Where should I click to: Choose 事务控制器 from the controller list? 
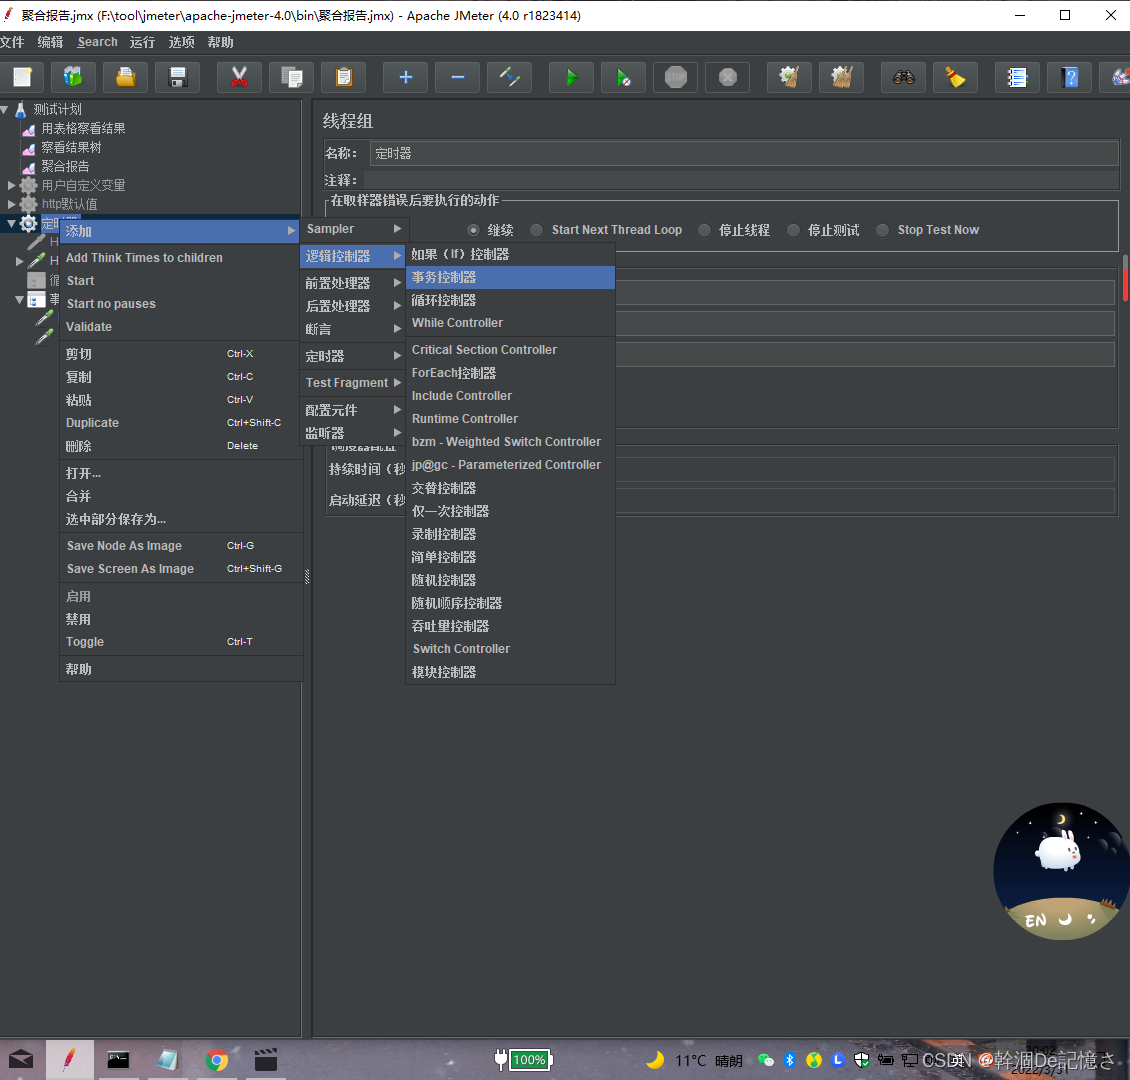pos(510,277)
